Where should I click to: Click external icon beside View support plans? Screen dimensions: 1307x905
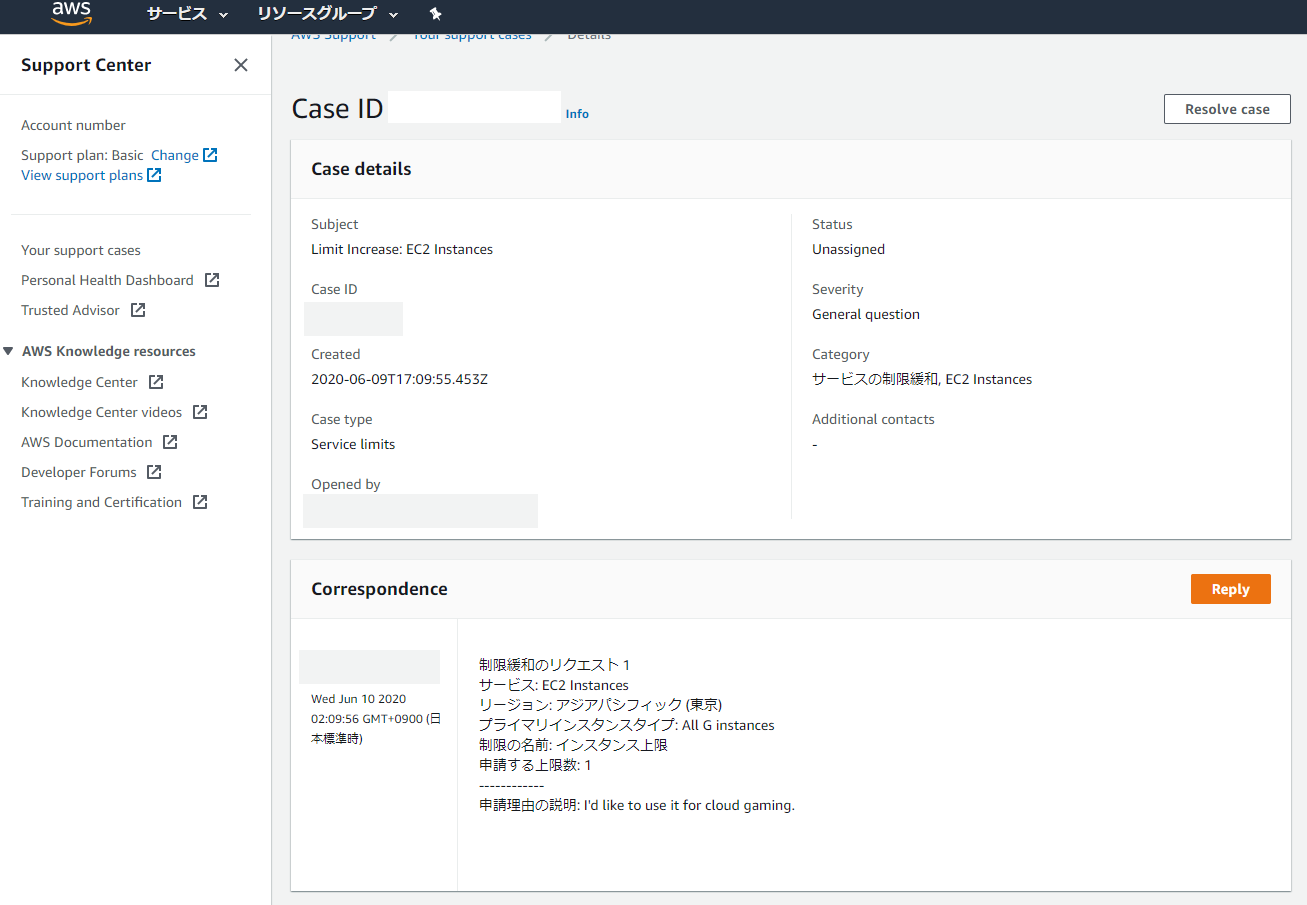(154, 175)
